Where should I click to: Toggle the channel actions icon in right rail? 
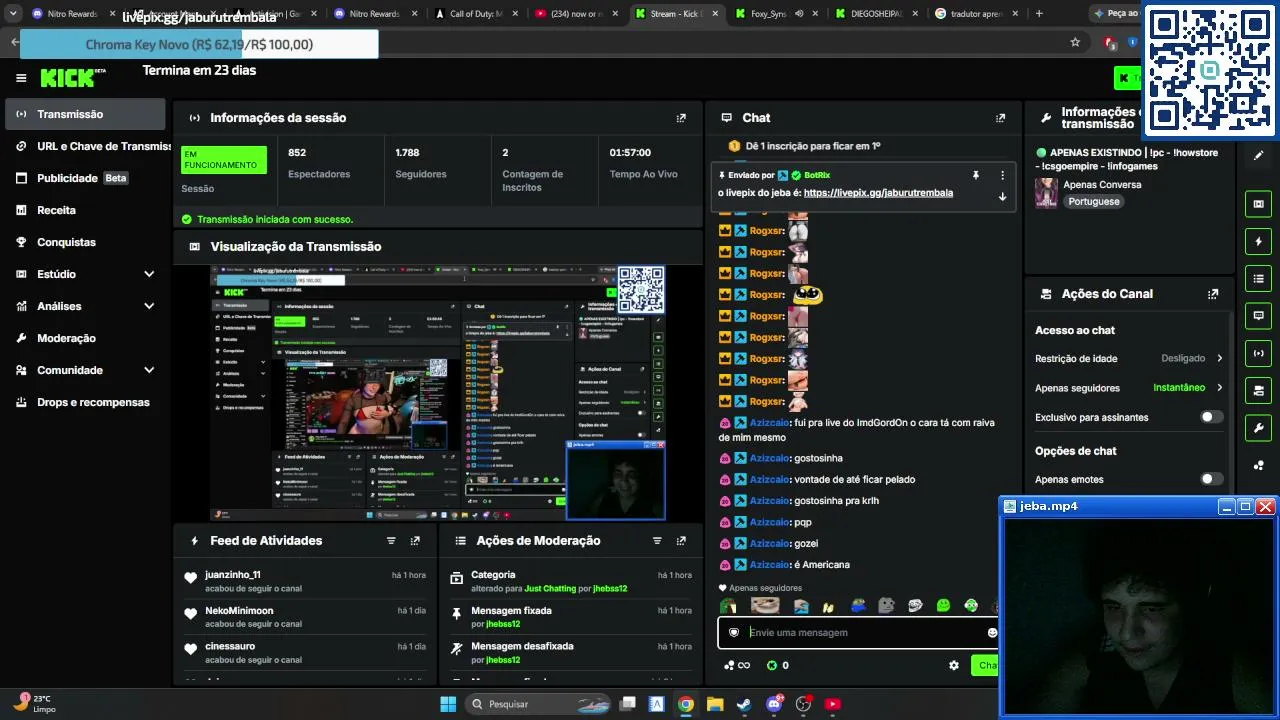point(1258,390)
